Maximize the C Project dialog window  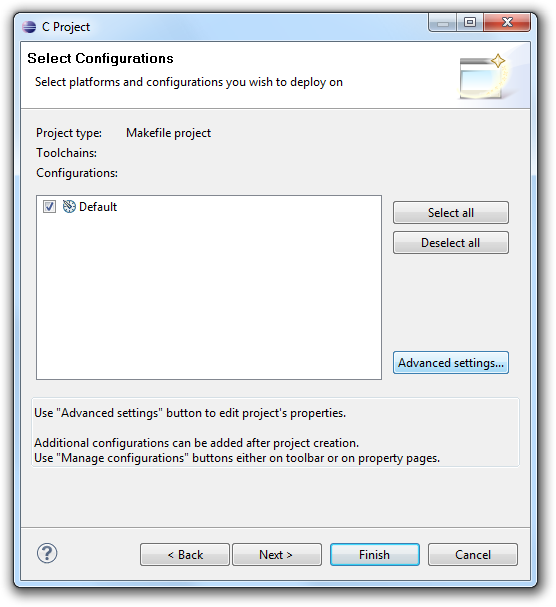pos(470,23)
